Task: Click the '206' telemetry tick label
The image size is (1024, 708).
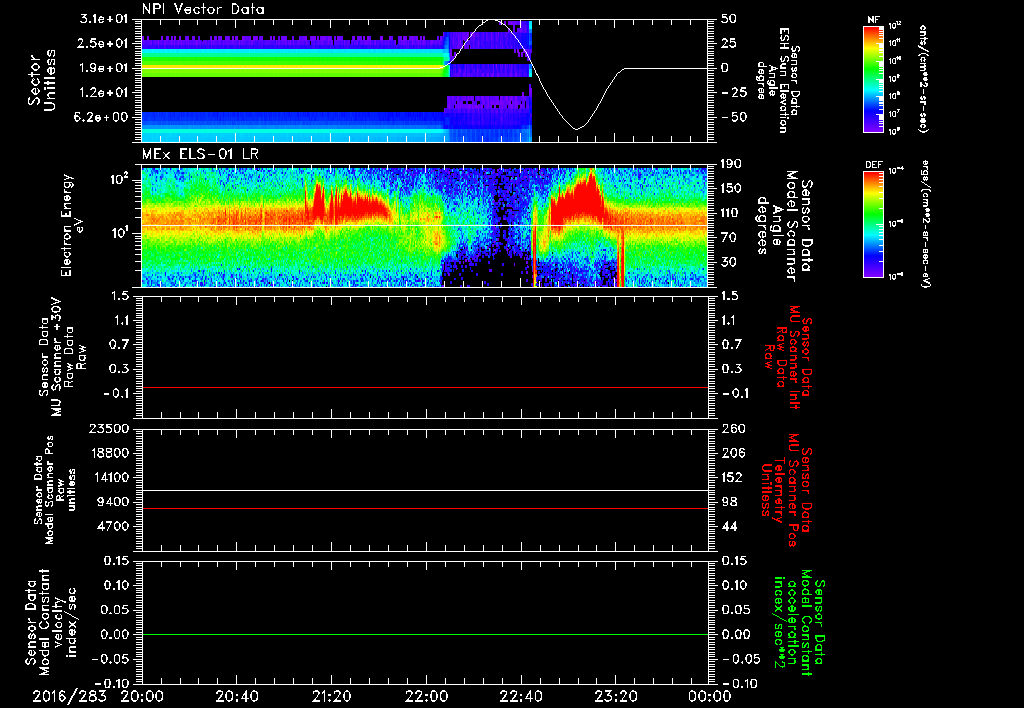Action: click(733, 453)
